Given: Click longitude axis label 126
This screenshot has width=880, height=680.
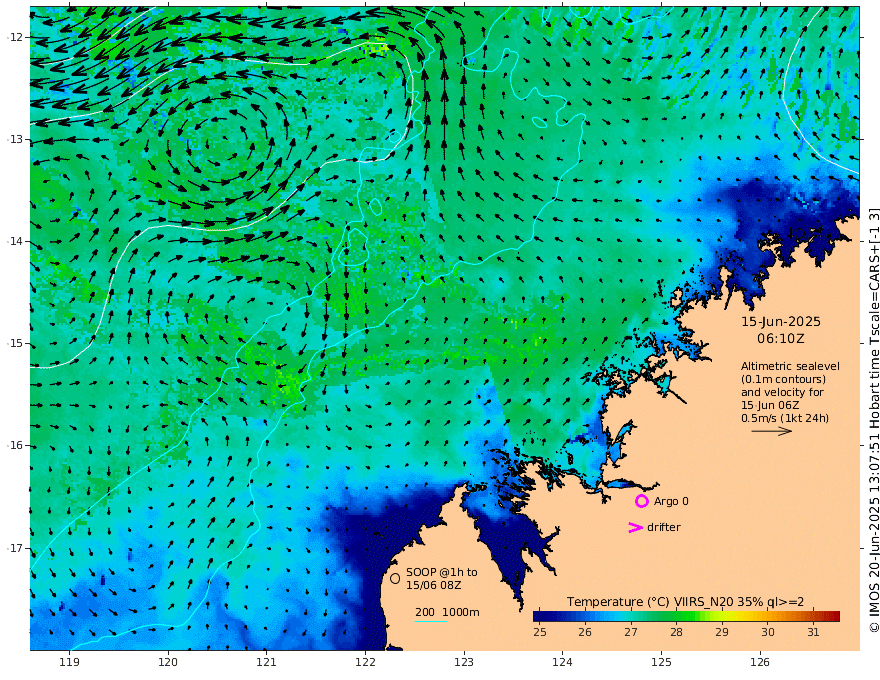Looking at the screenshot, I should tap(760, 662).
